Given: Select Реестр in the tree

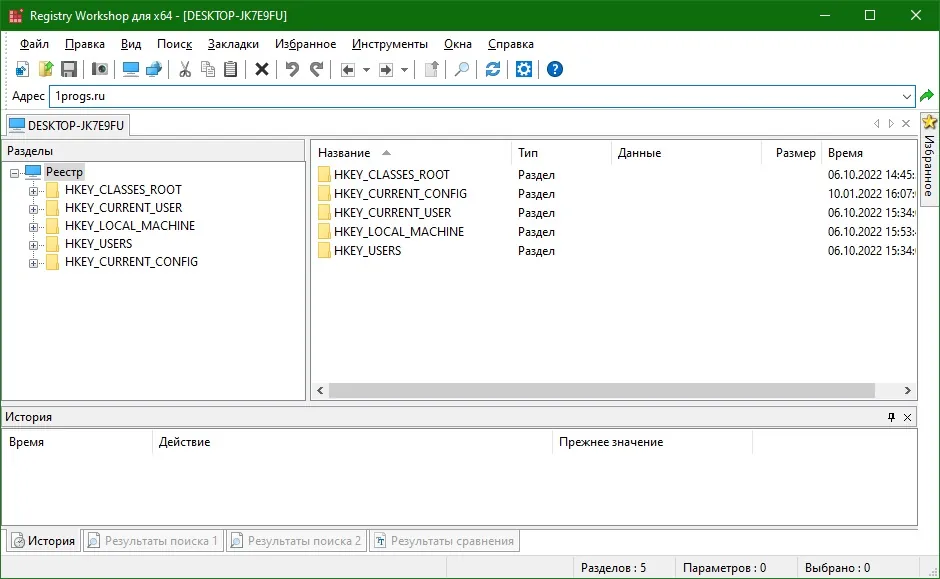Looking at the screenshot, I should 64,172.
